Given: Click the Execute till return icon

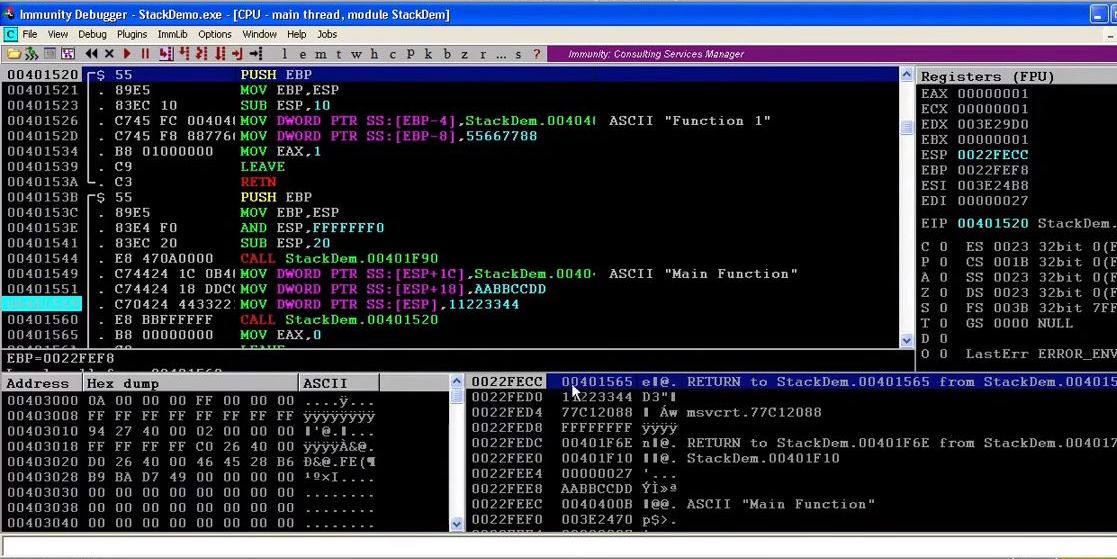Looking at the screenshot, I should tap(238, 53).
